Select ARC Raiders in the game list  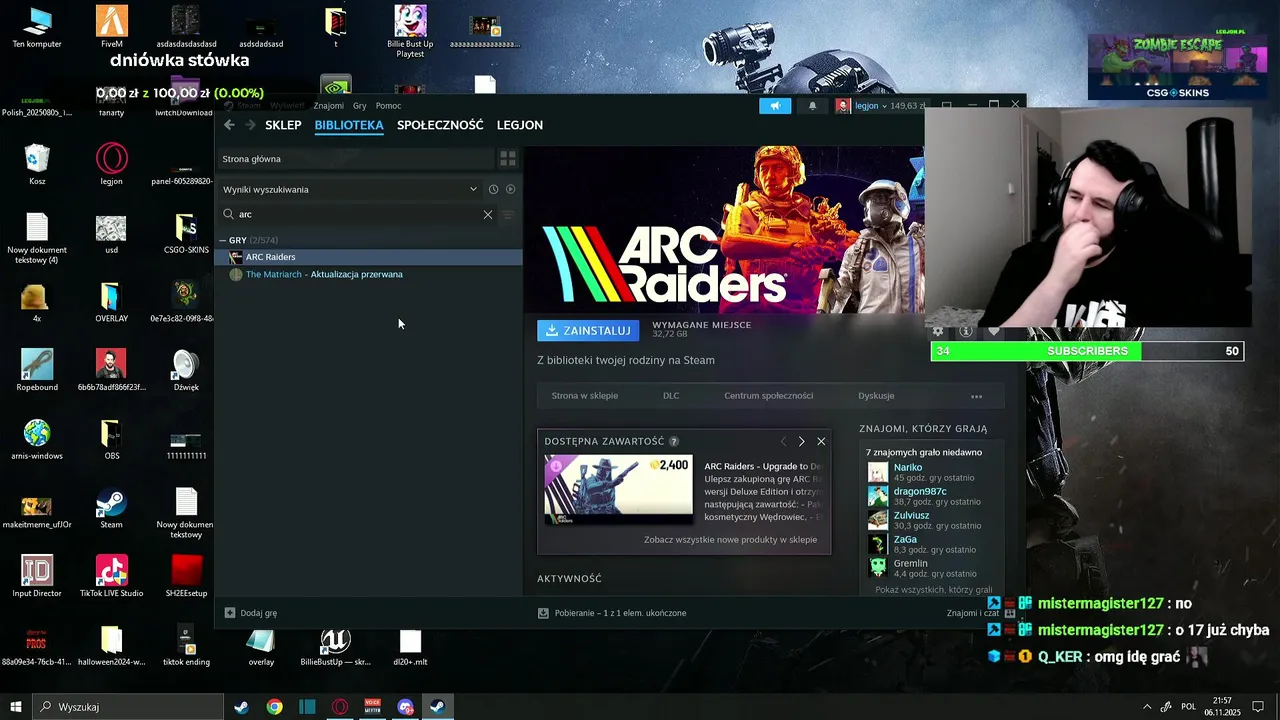point(369,257)
